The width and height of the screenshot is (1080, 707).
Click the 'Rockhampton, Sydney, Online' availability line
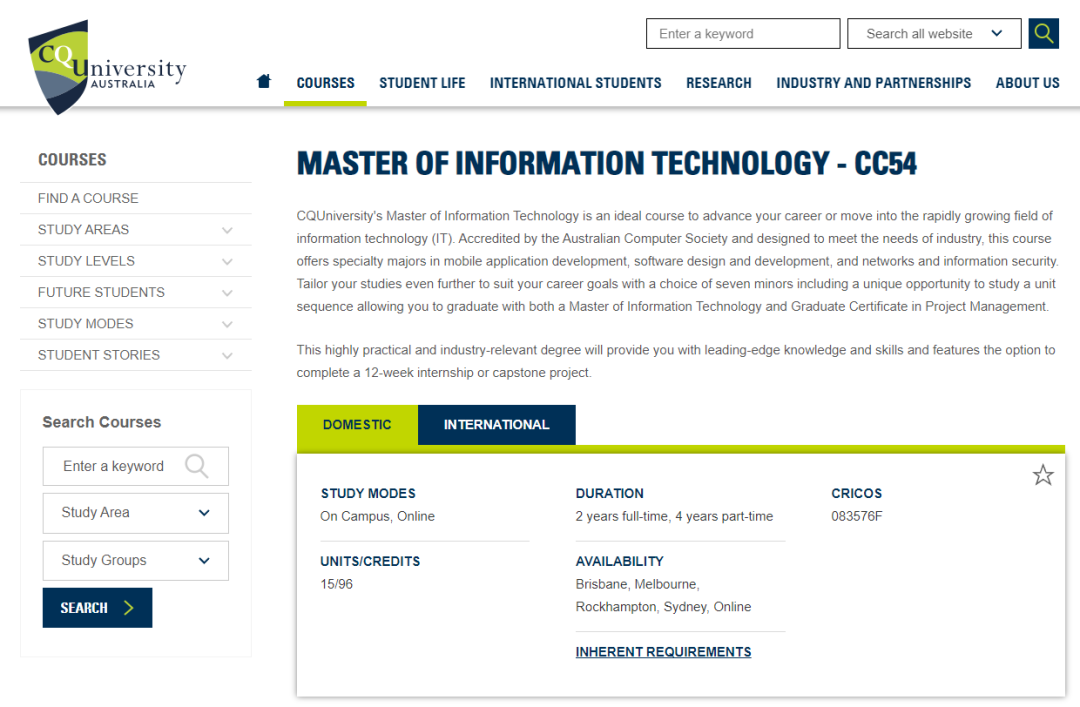(663, 607)
